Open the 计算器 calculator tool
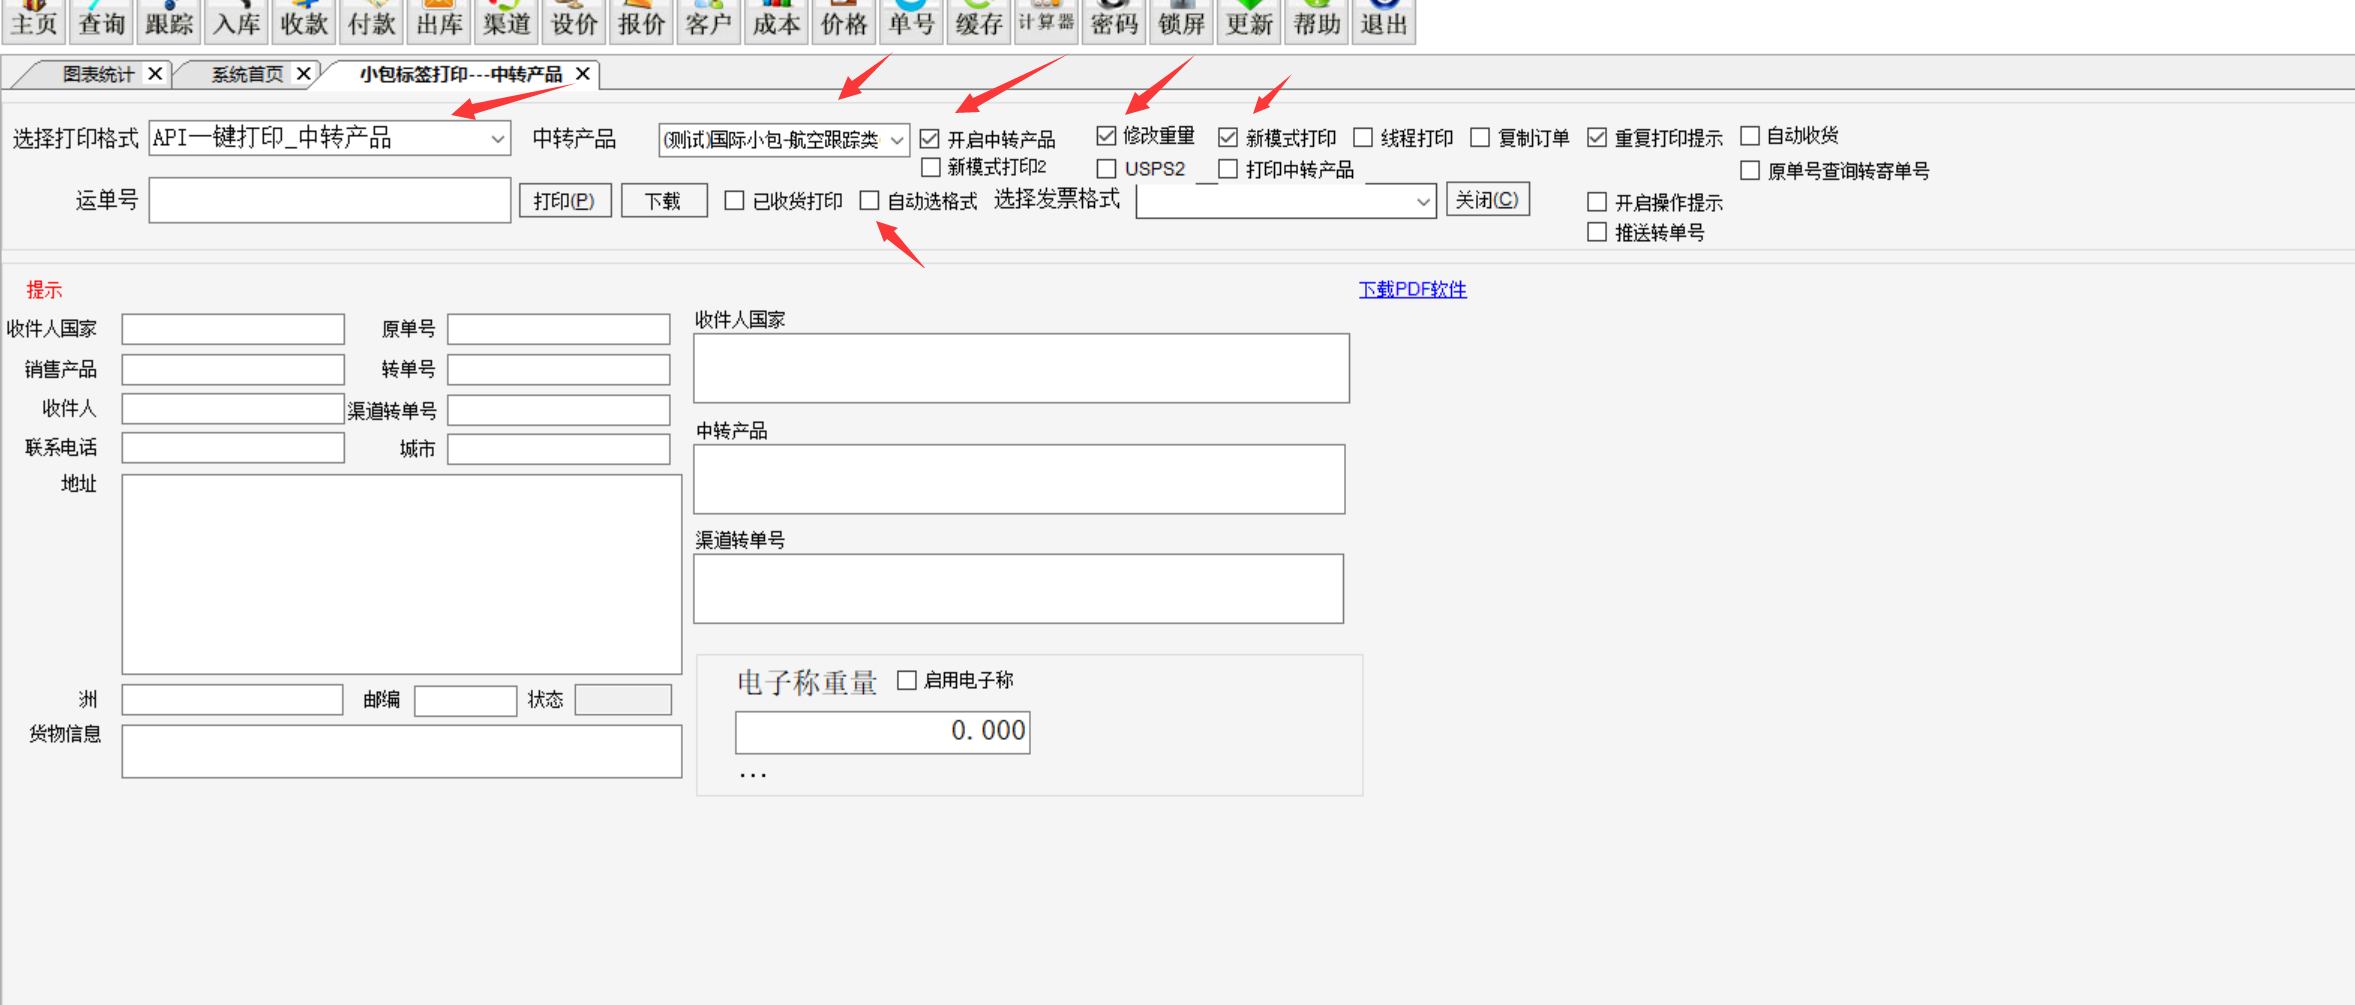This screenshot has width=2355, height=1005. point(1046,21)
